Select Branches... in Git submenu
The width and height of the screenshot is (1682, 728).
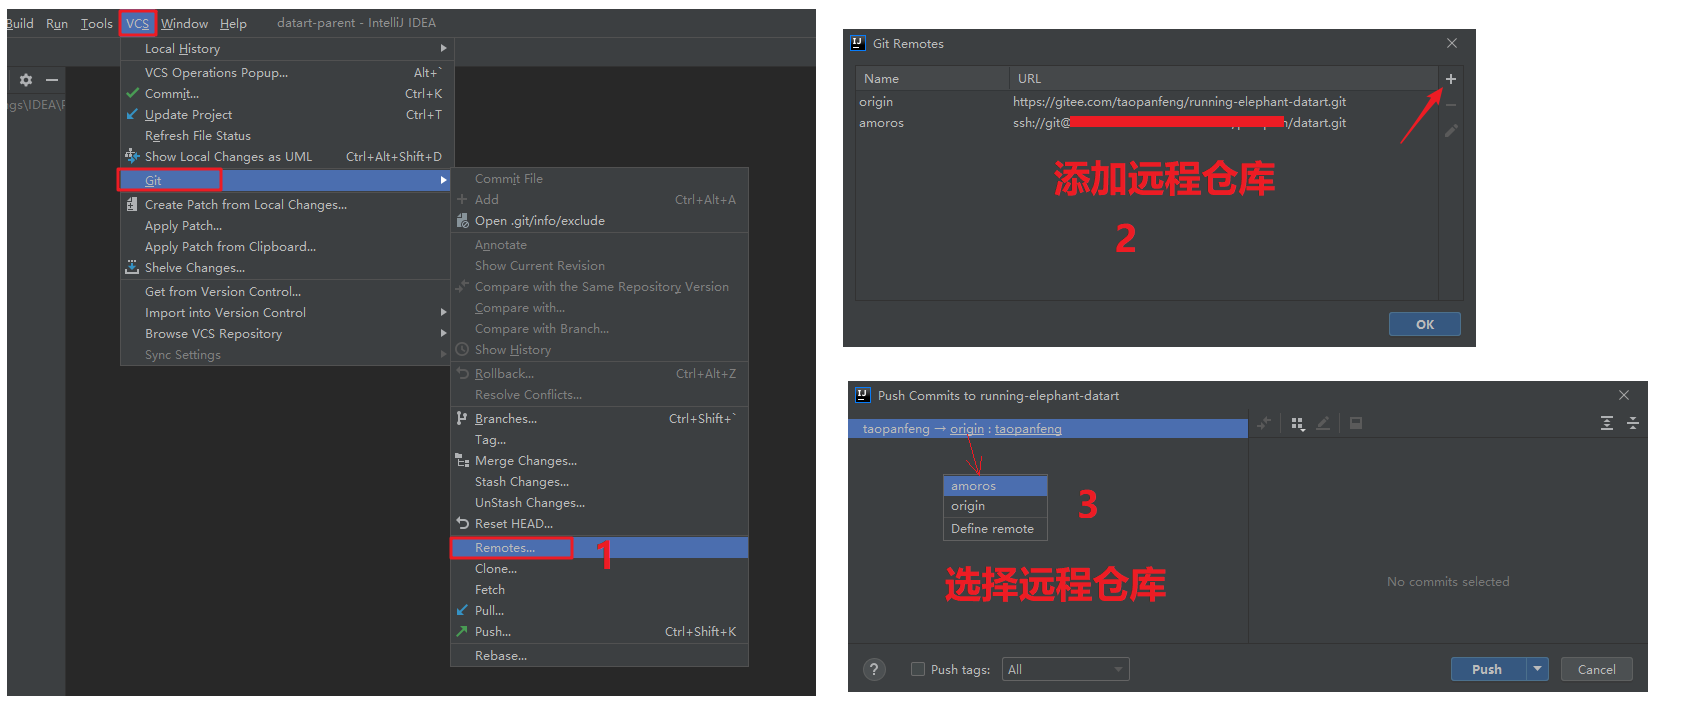599,418
